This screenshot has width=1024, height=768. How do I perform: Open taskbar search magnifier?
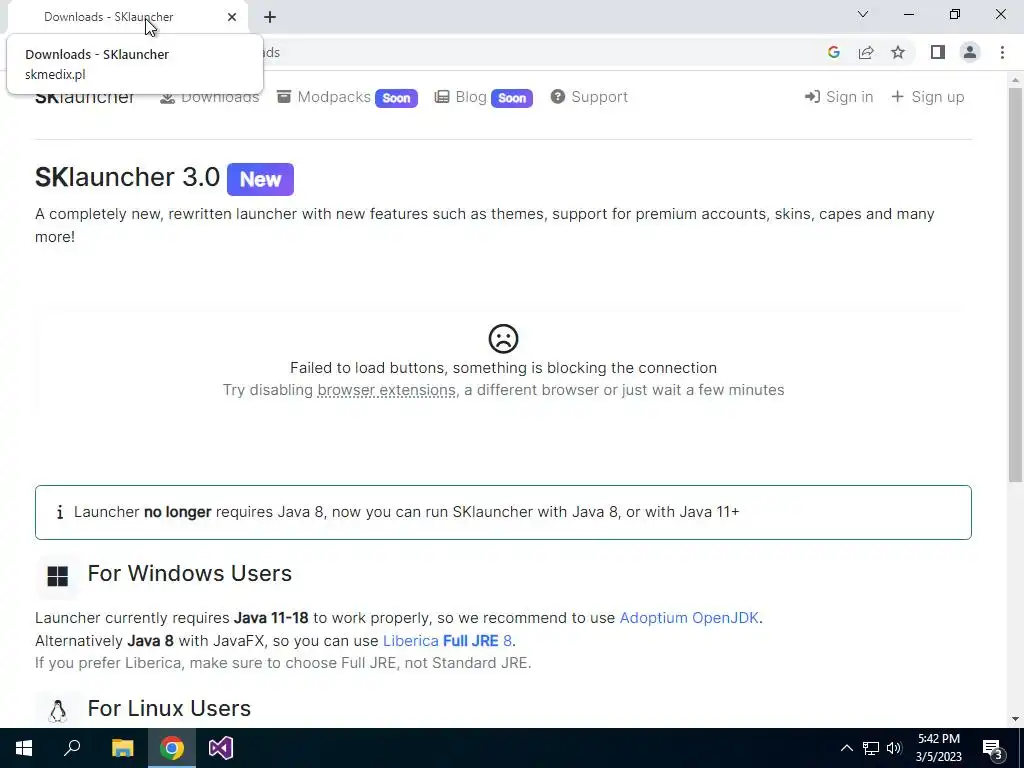pyautogui.click(x=72, y=748)
